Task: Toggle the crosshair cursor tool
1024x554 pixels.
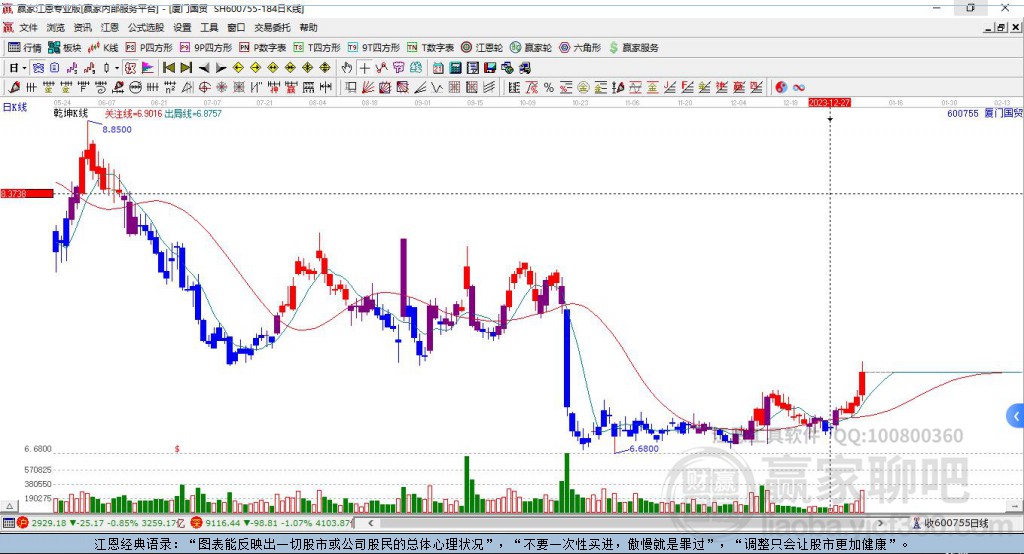Action: pyautogui.click(x=364, y=68)
